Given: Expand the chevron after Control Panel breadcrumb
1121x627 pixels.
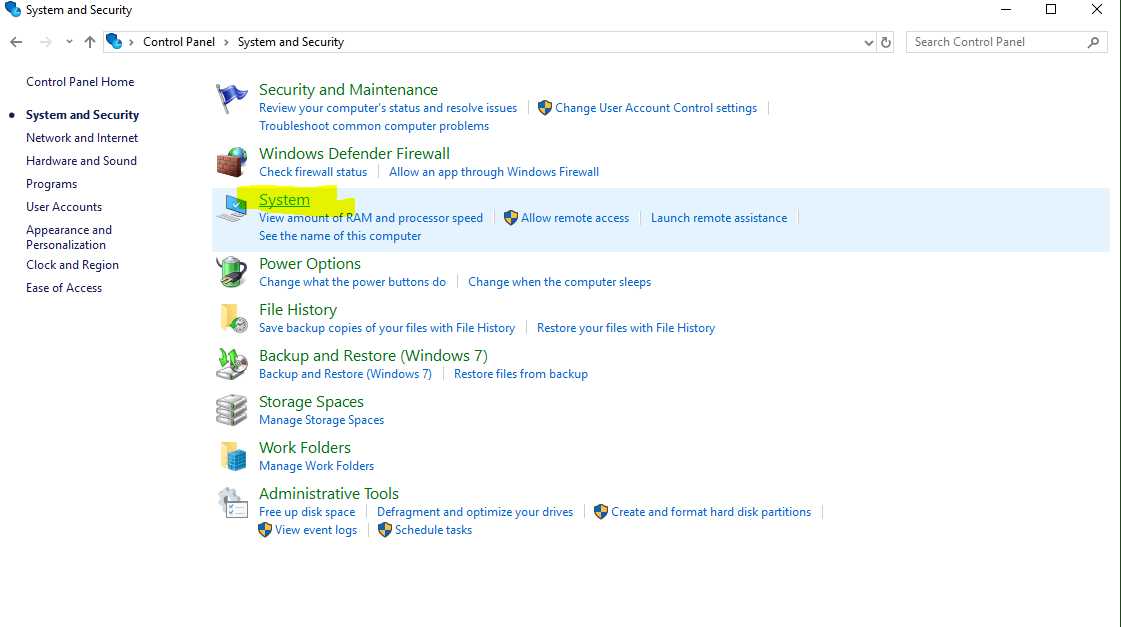Looking at the screenshot, I should (226, 42).
